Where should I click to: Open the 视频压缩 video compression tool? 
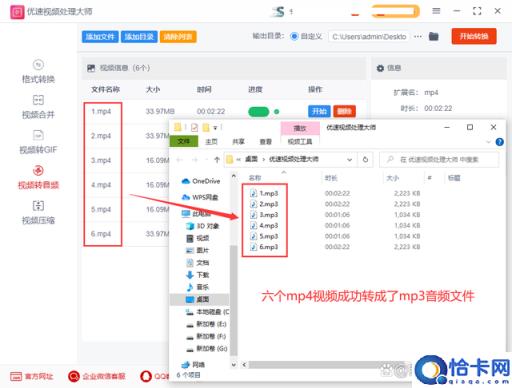38,212
